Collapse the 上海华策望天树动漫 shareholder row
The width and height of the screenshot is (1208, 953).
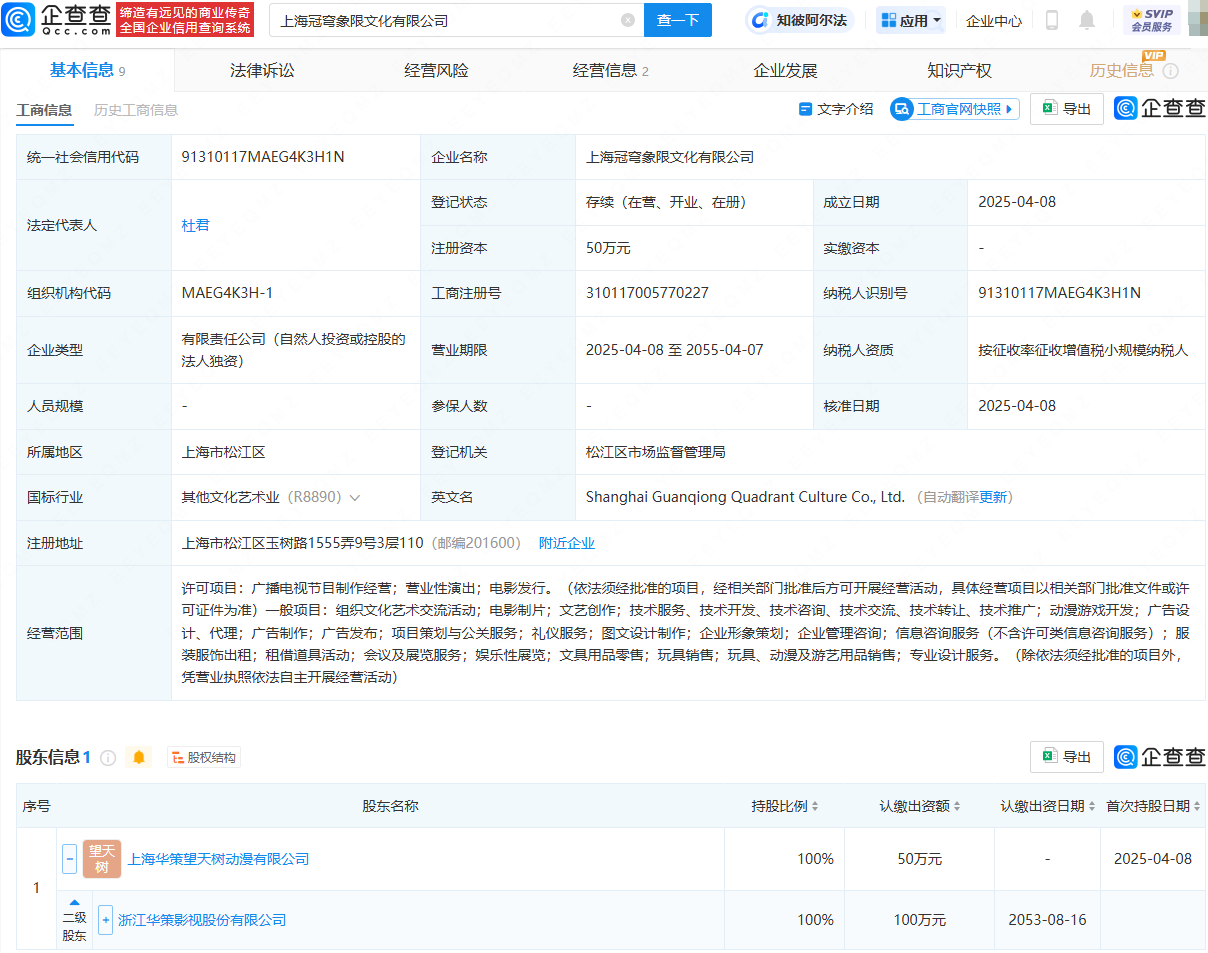[x=70, y=858]
